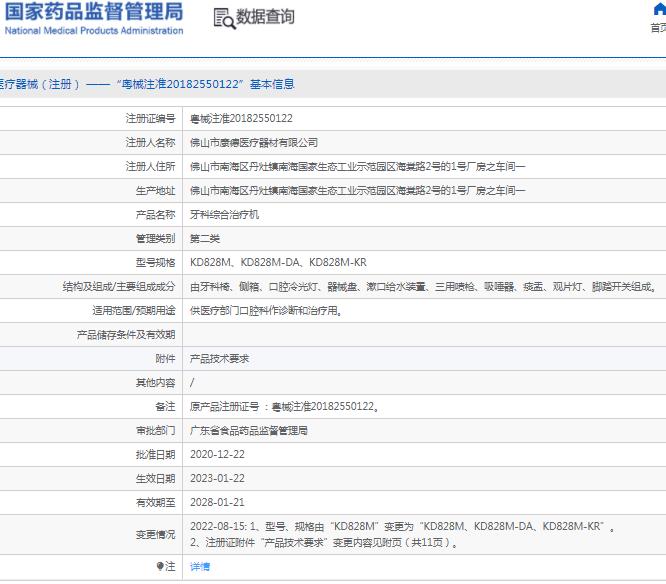Click the National Medical Products Administration subtitle

coord(94,31)
